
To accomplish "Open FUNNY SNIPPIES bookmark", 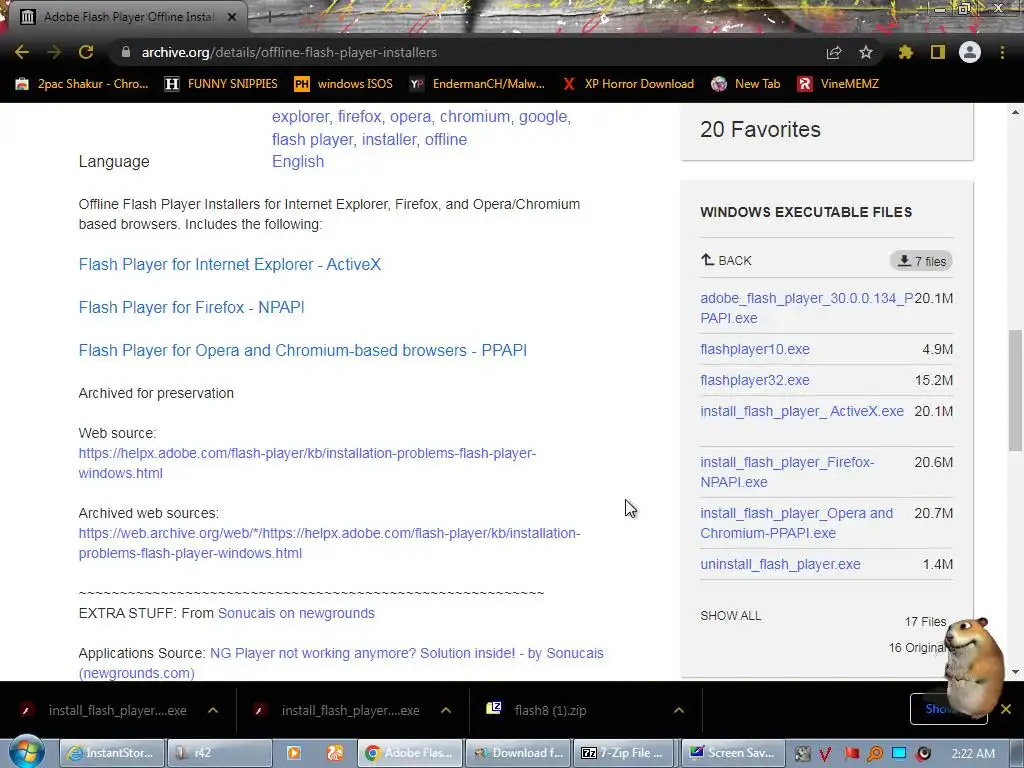I will 221,84.
